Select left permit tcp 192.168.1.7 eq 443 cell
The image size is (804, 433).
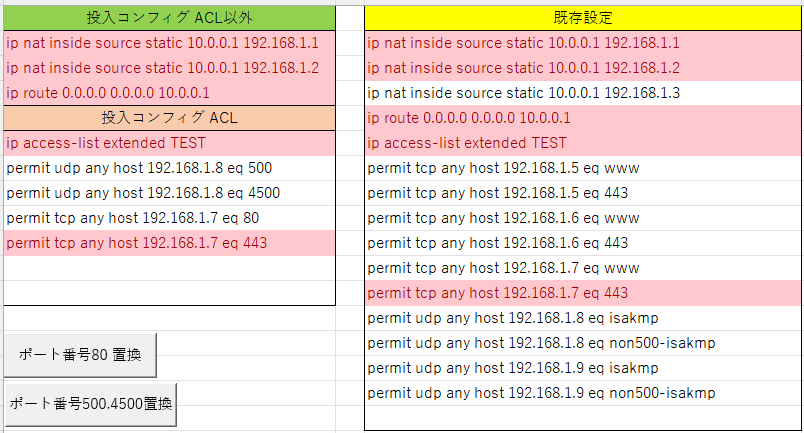(x=170, y=243)
